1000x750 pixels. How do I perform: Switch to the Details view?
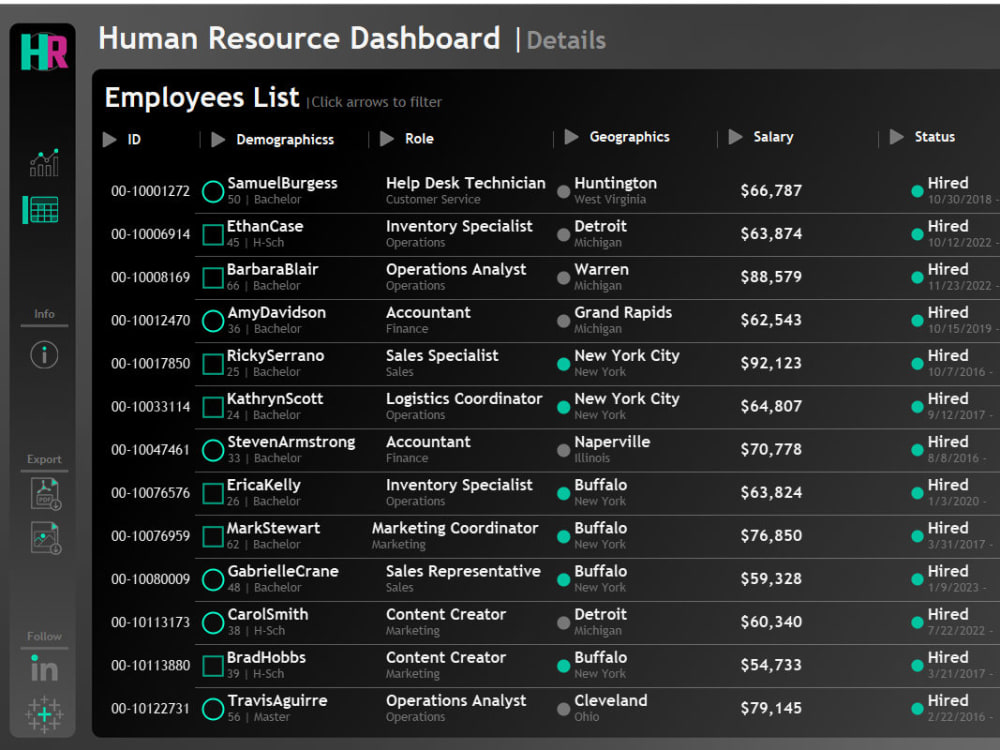click(566, 40)
